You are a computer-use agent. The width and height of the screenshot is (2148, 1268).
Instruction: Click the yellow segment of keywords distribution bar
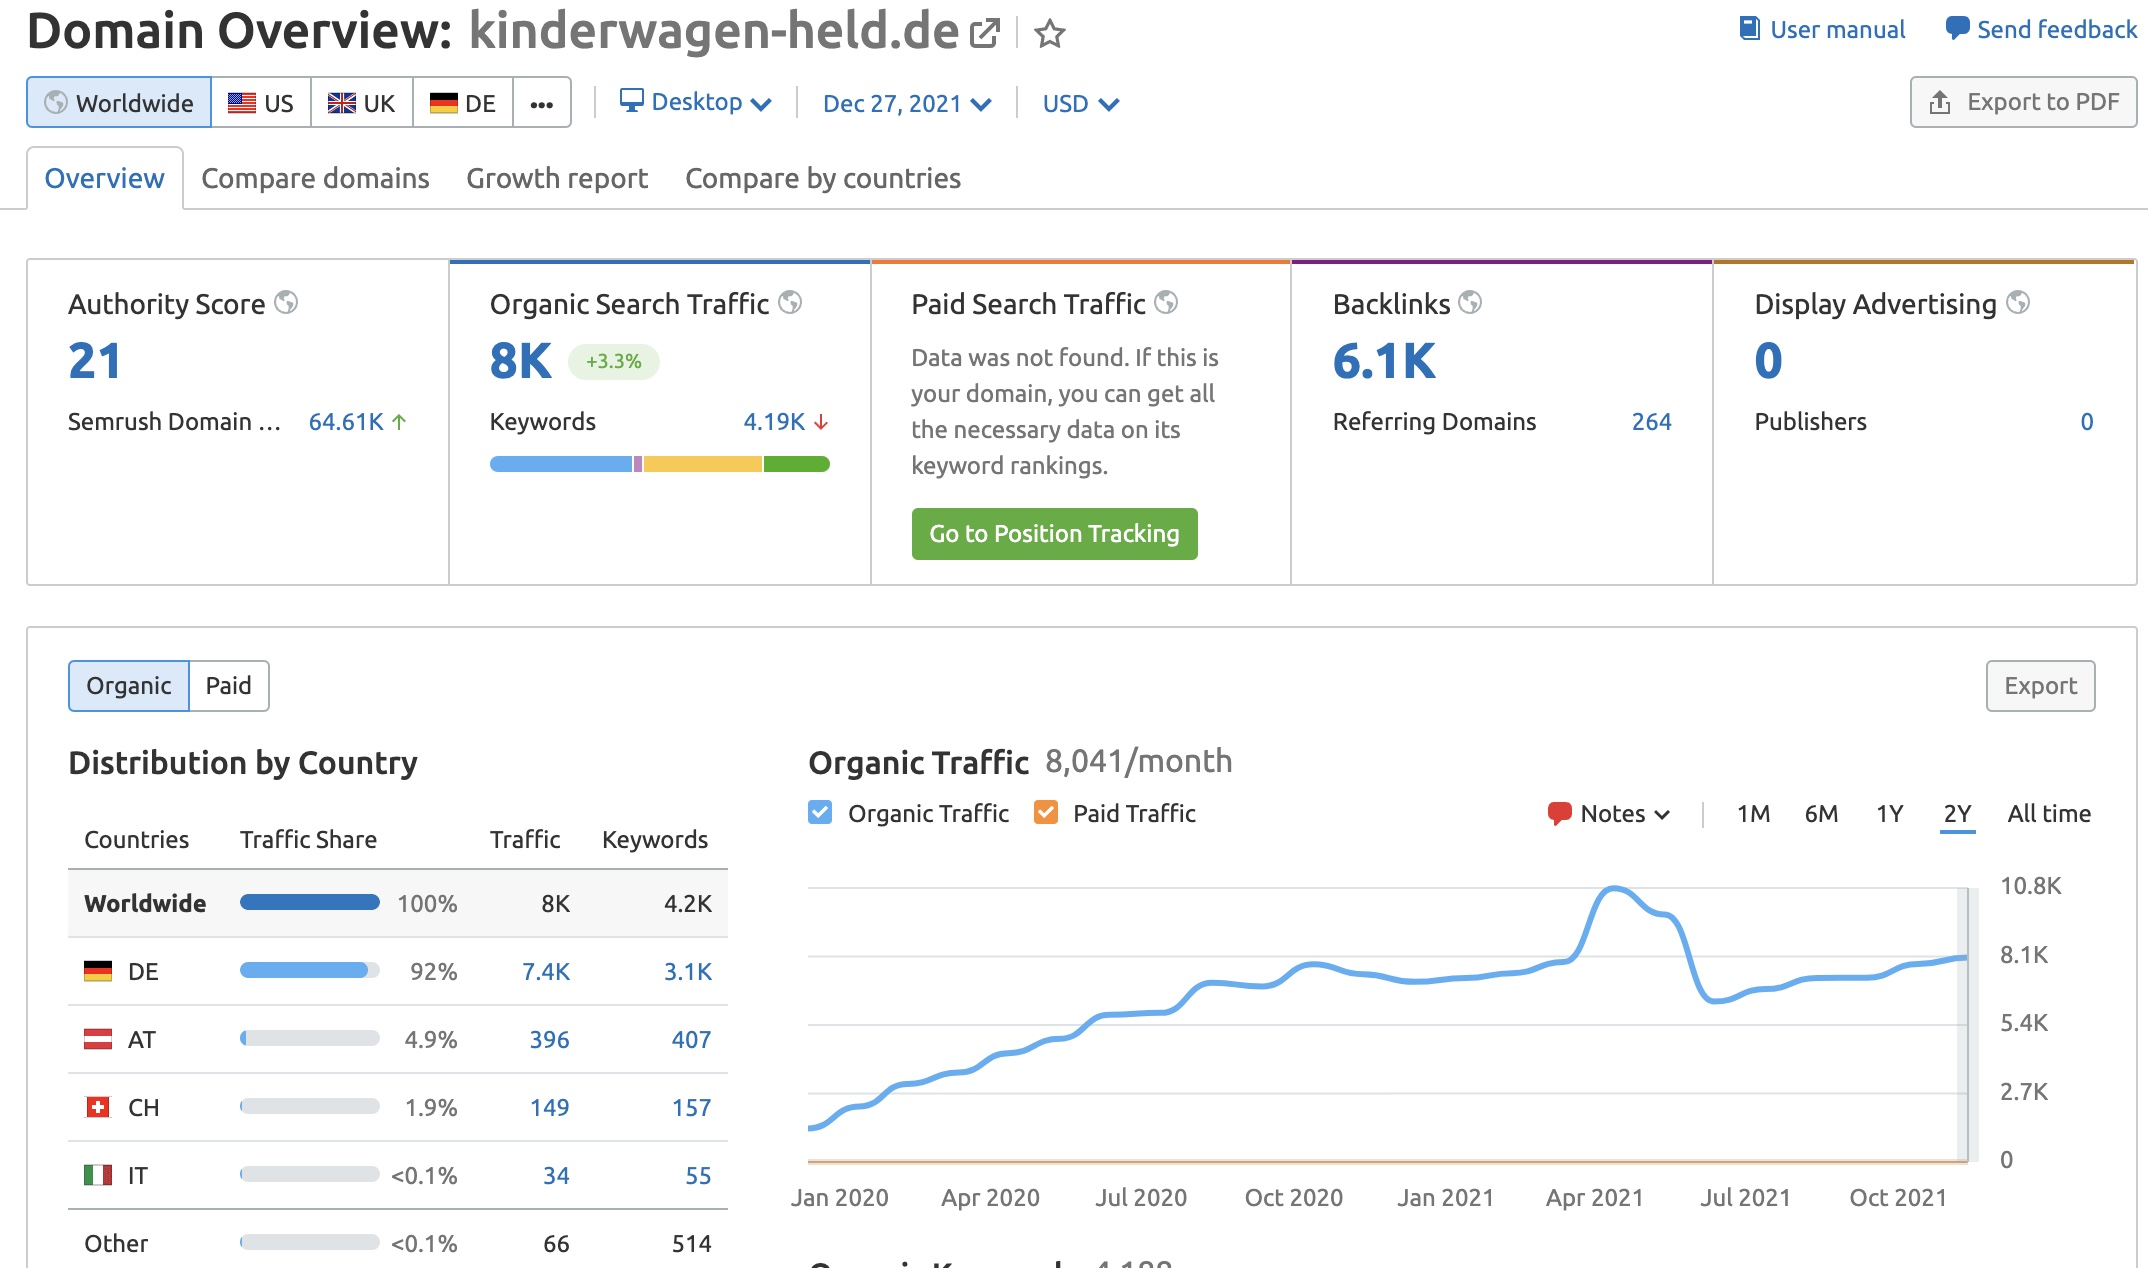tap(702, 464)
